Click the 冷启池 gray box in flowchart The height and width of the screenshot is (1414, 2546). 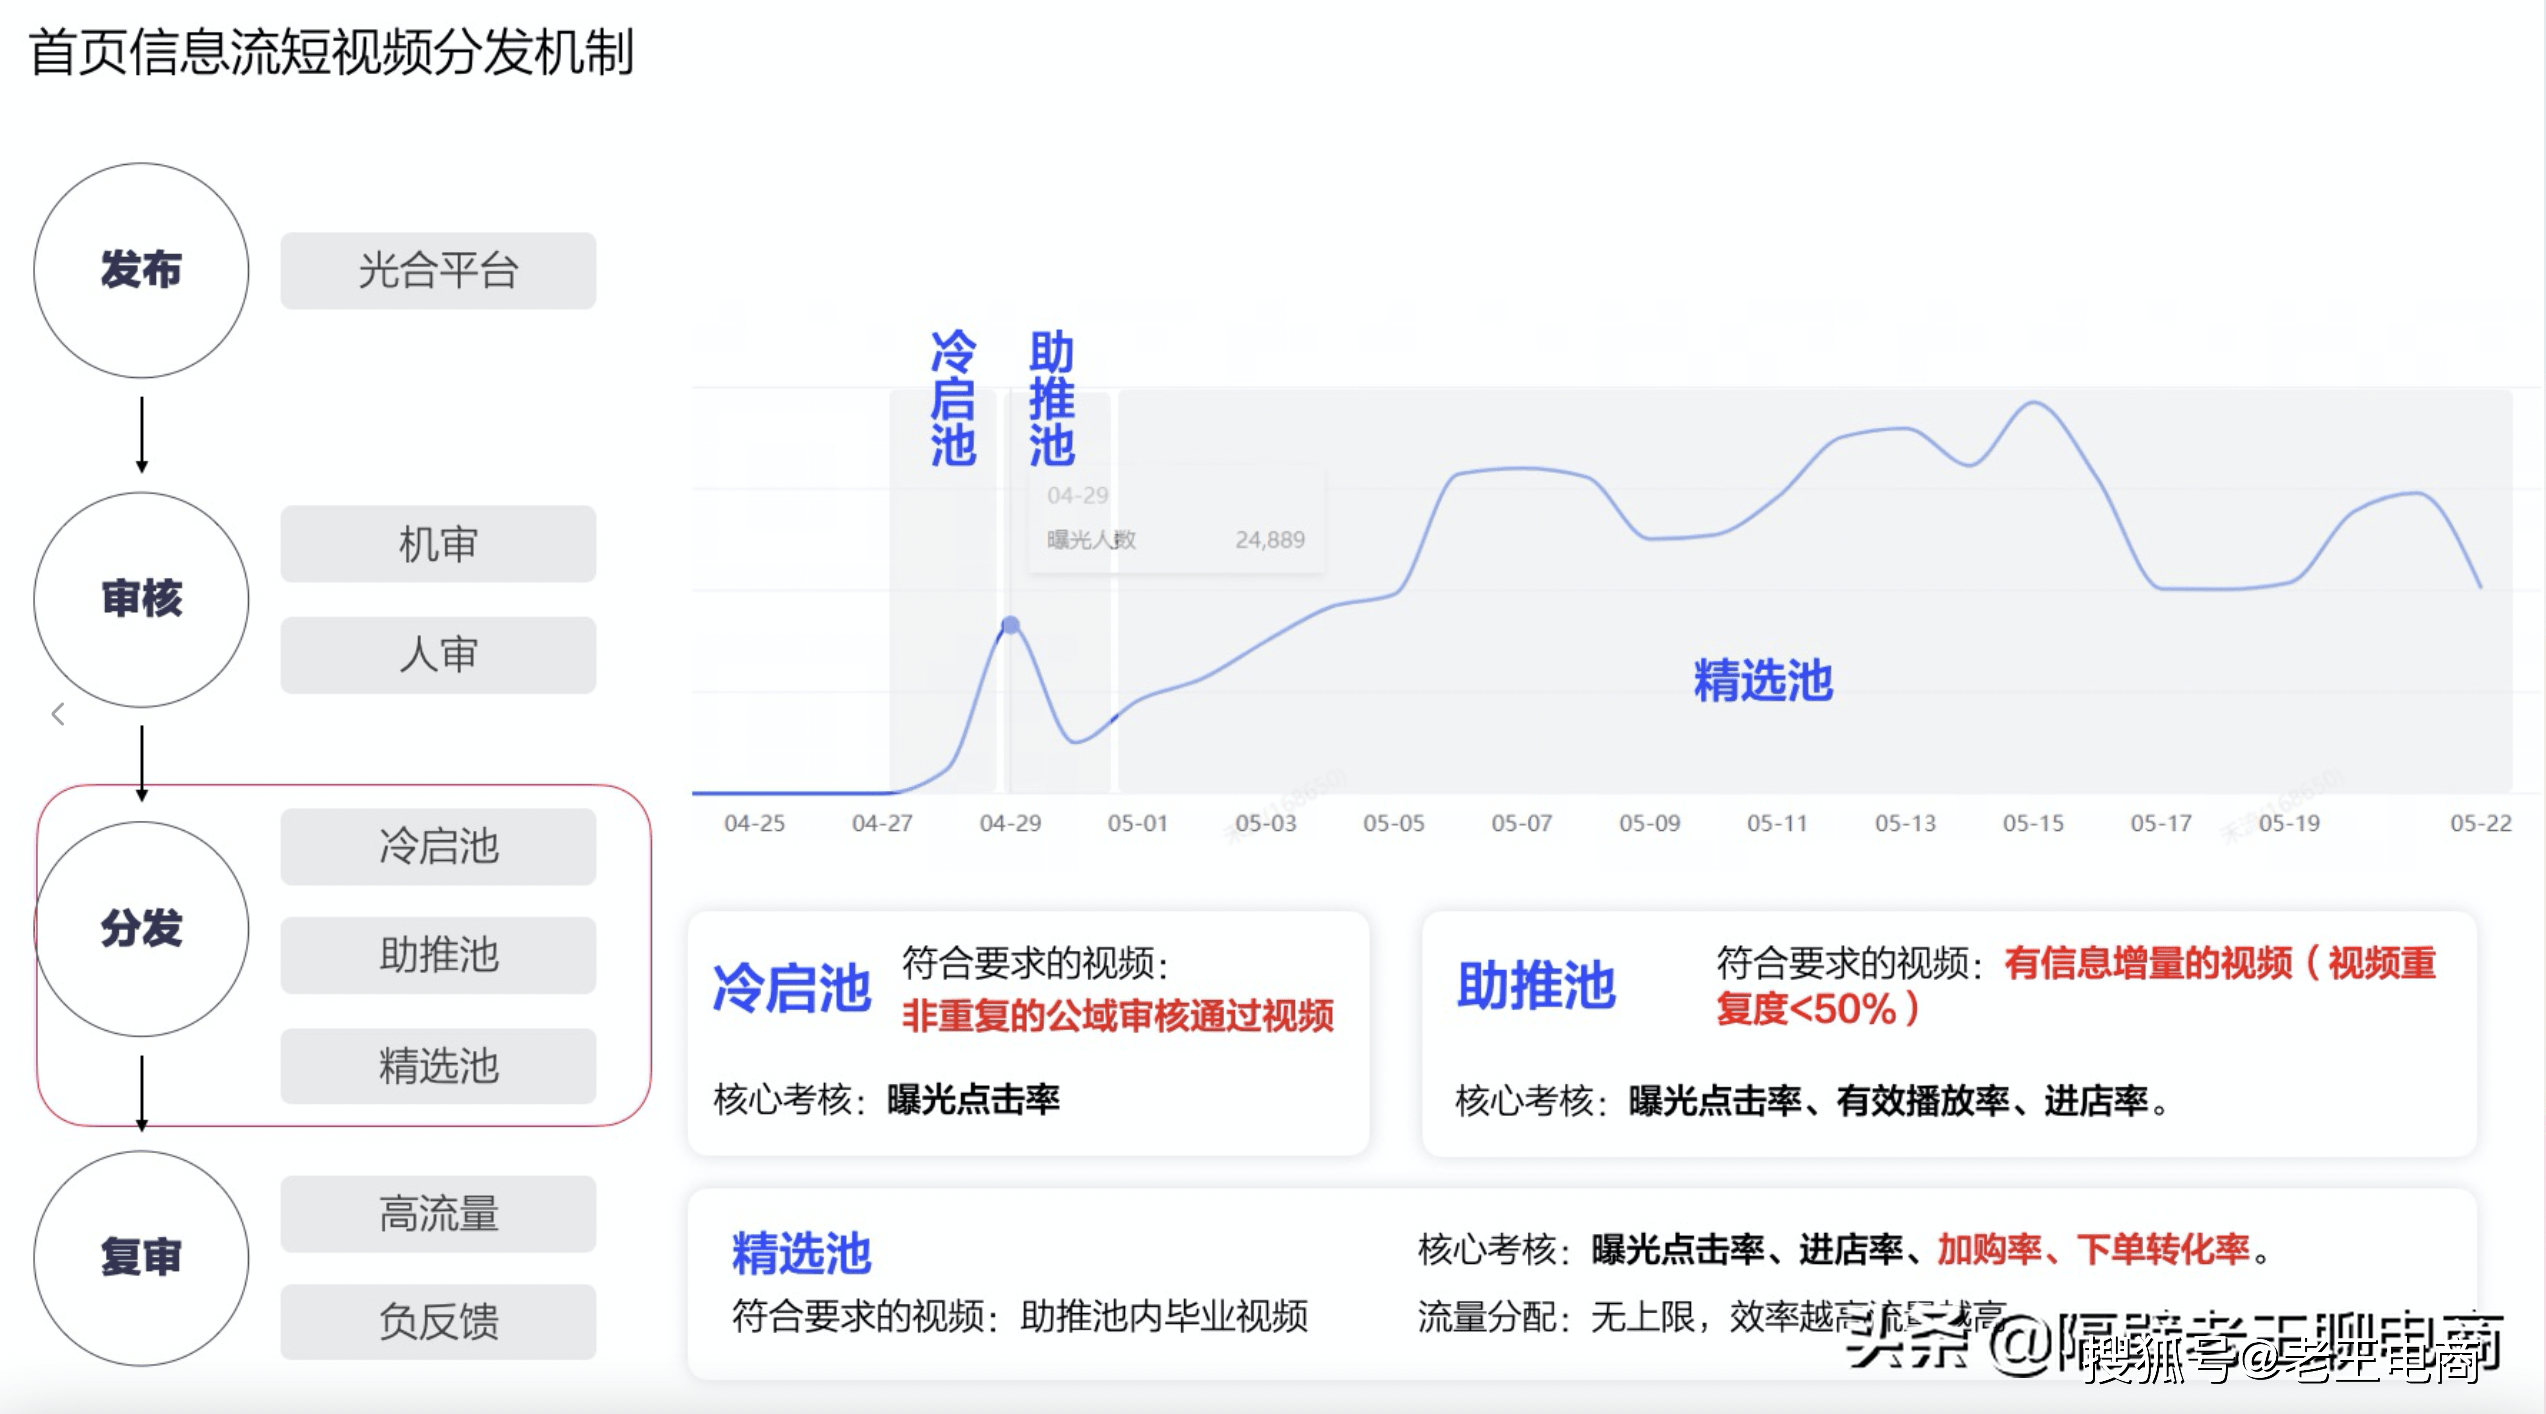click(438, 846)
